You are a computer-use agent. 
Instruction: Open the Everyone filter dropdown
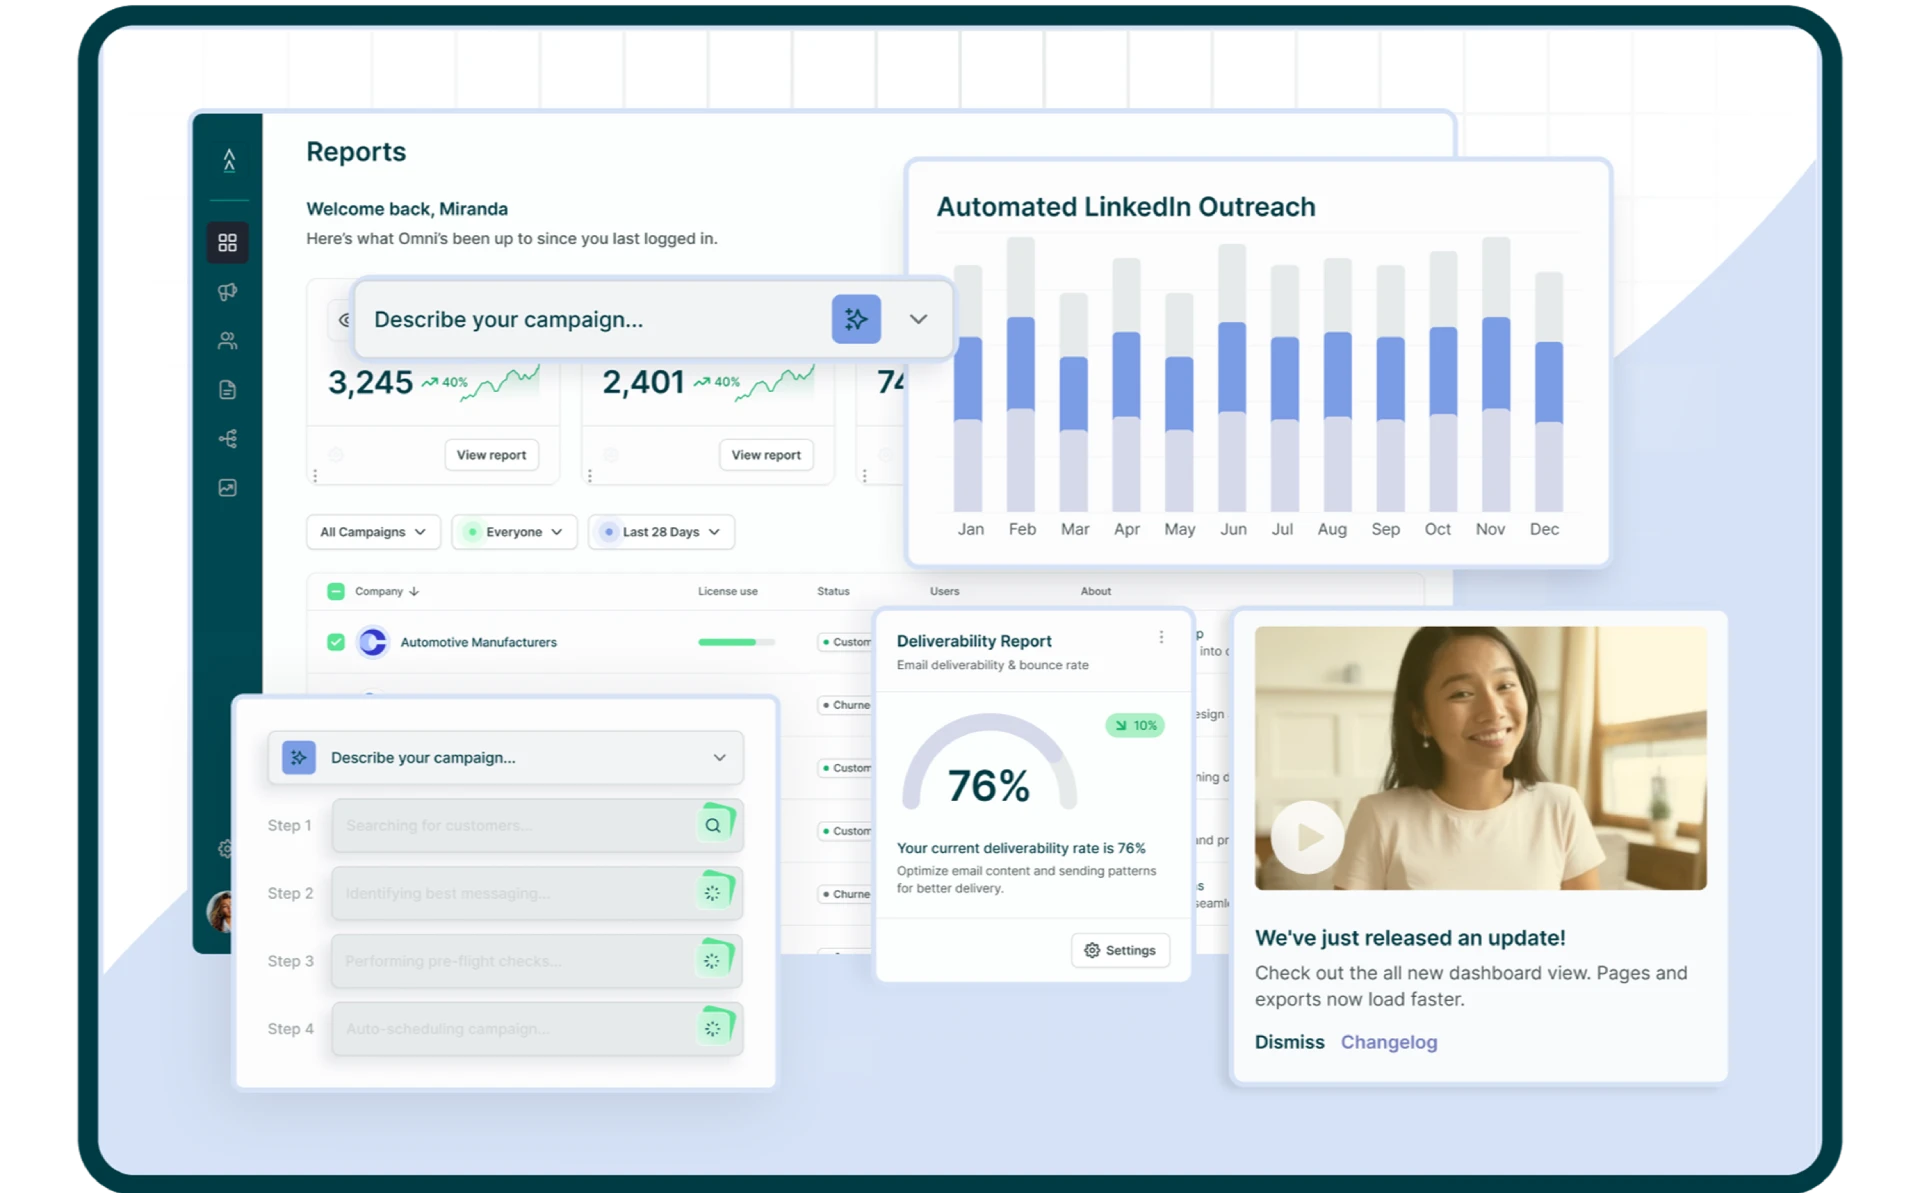coord(514,532)
